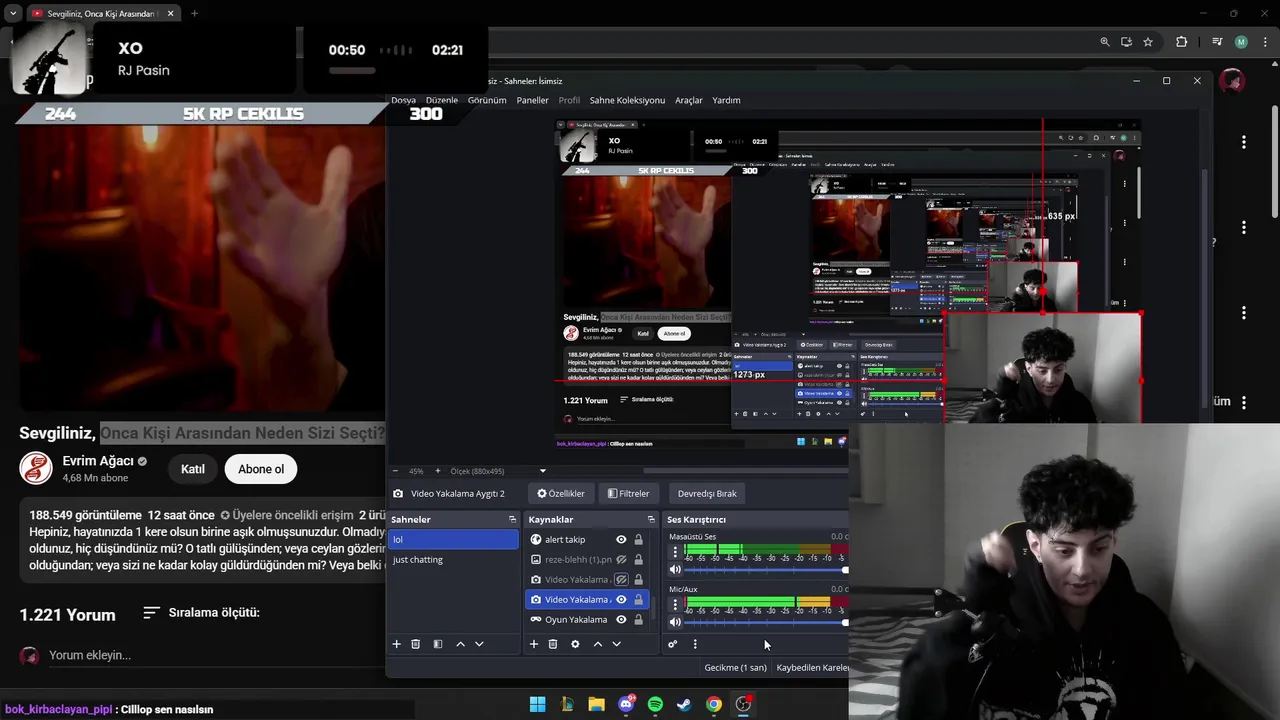This screenshot has height=720, width=1280.
Task: Add a new scene in Sahneler panel
Action: pos(396,644)
